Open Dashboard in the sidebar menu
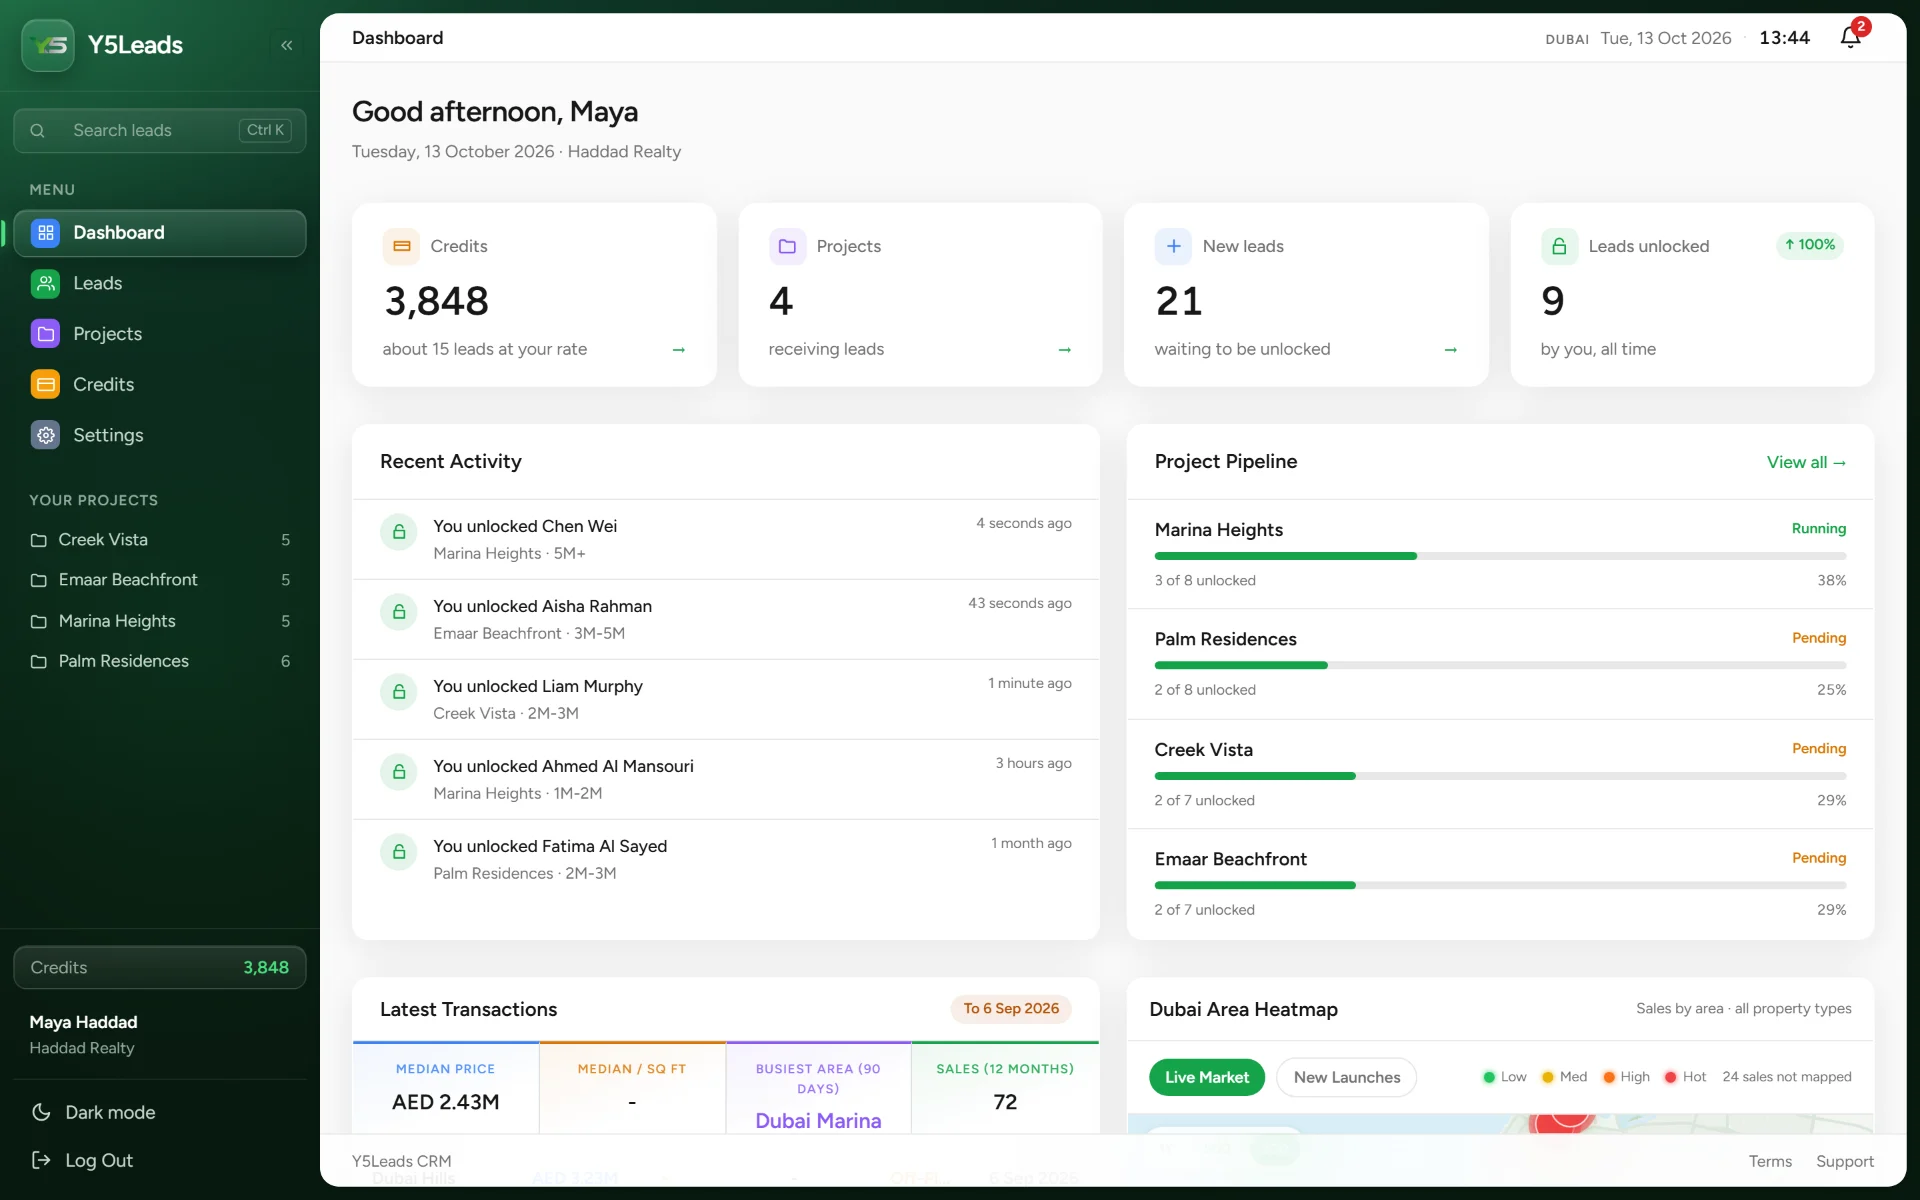The height and width of the screenshot is (1200, 1920). pyautogui.click(x=160, y=233)
